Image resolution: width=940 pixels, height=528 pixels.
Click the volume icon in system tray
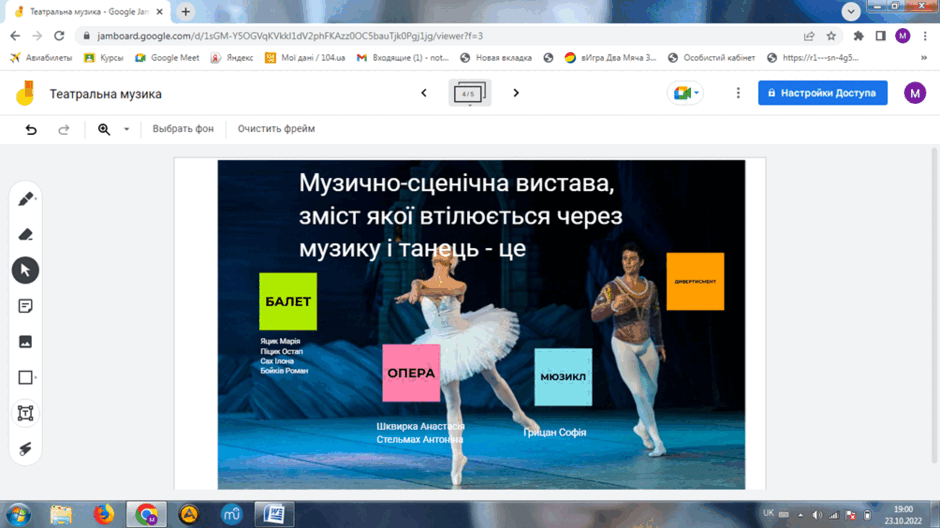tap(817, 515)
